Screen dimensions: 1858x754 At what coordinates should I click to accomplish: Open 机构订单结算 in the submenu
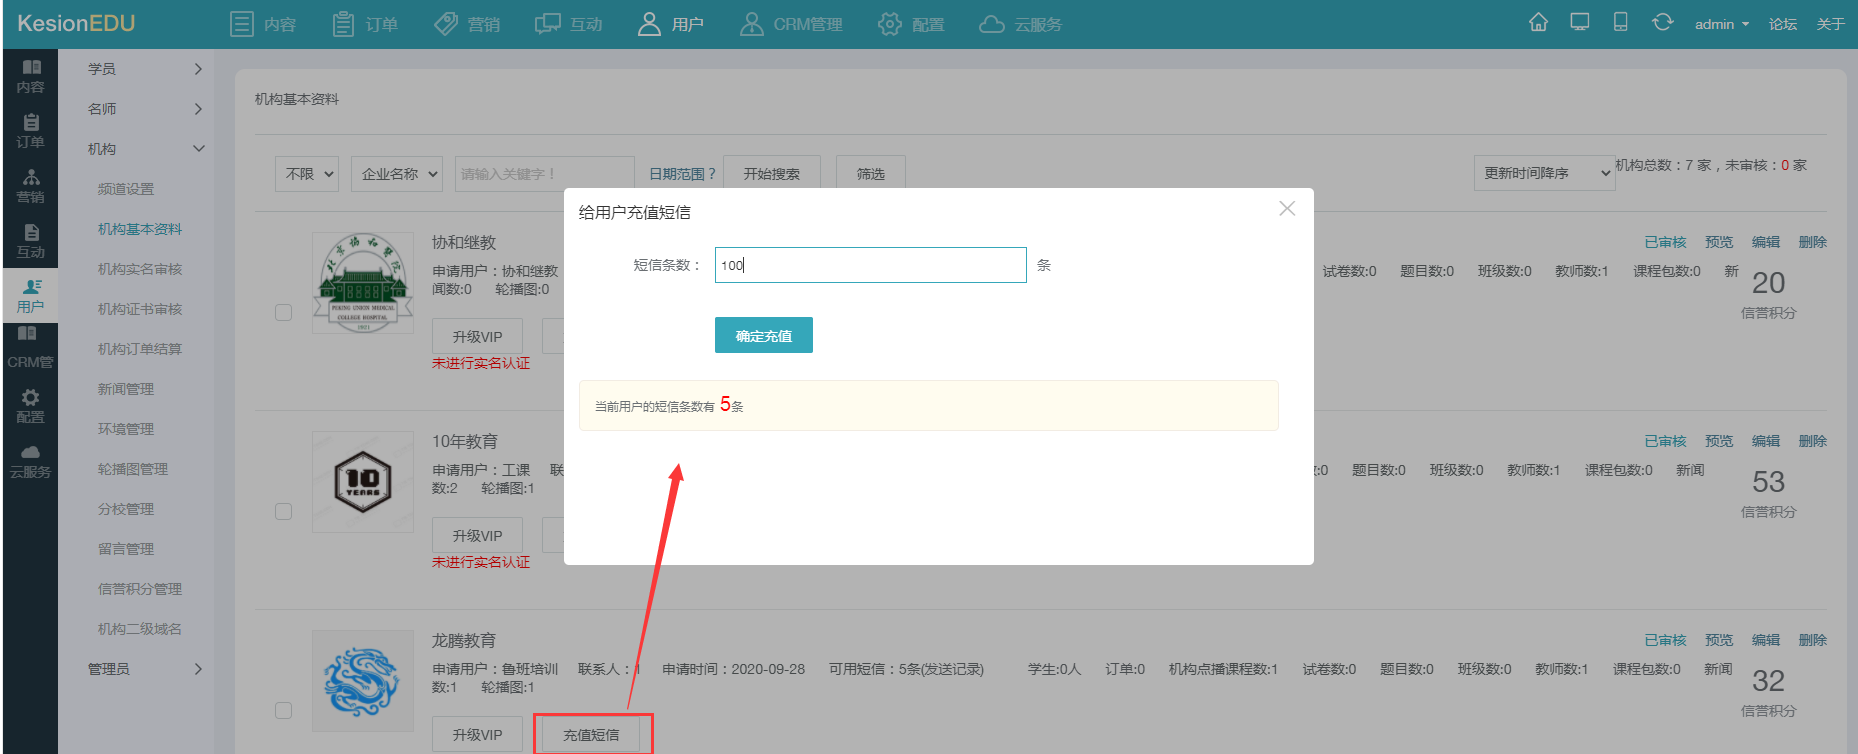point(140,349)
